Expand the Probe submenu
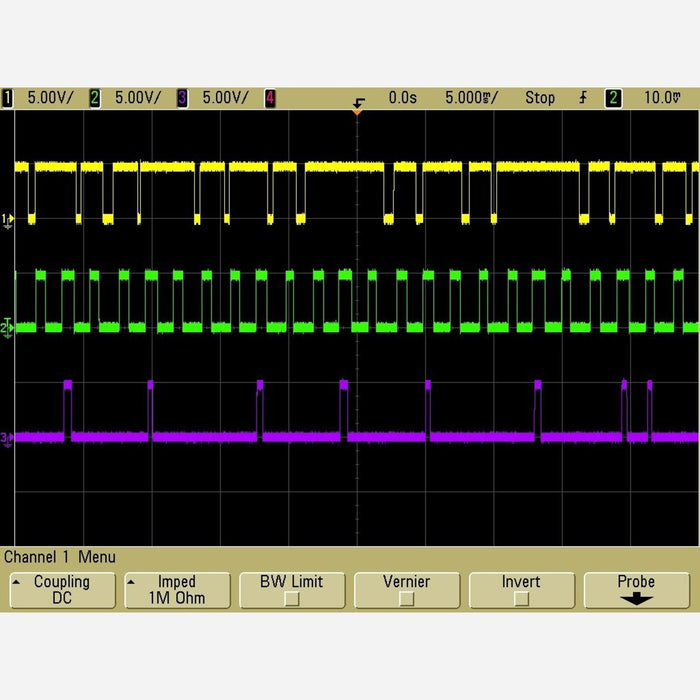The height and width of the screenshot is (700, 700). pyautogui.click(x=636, y=590)
